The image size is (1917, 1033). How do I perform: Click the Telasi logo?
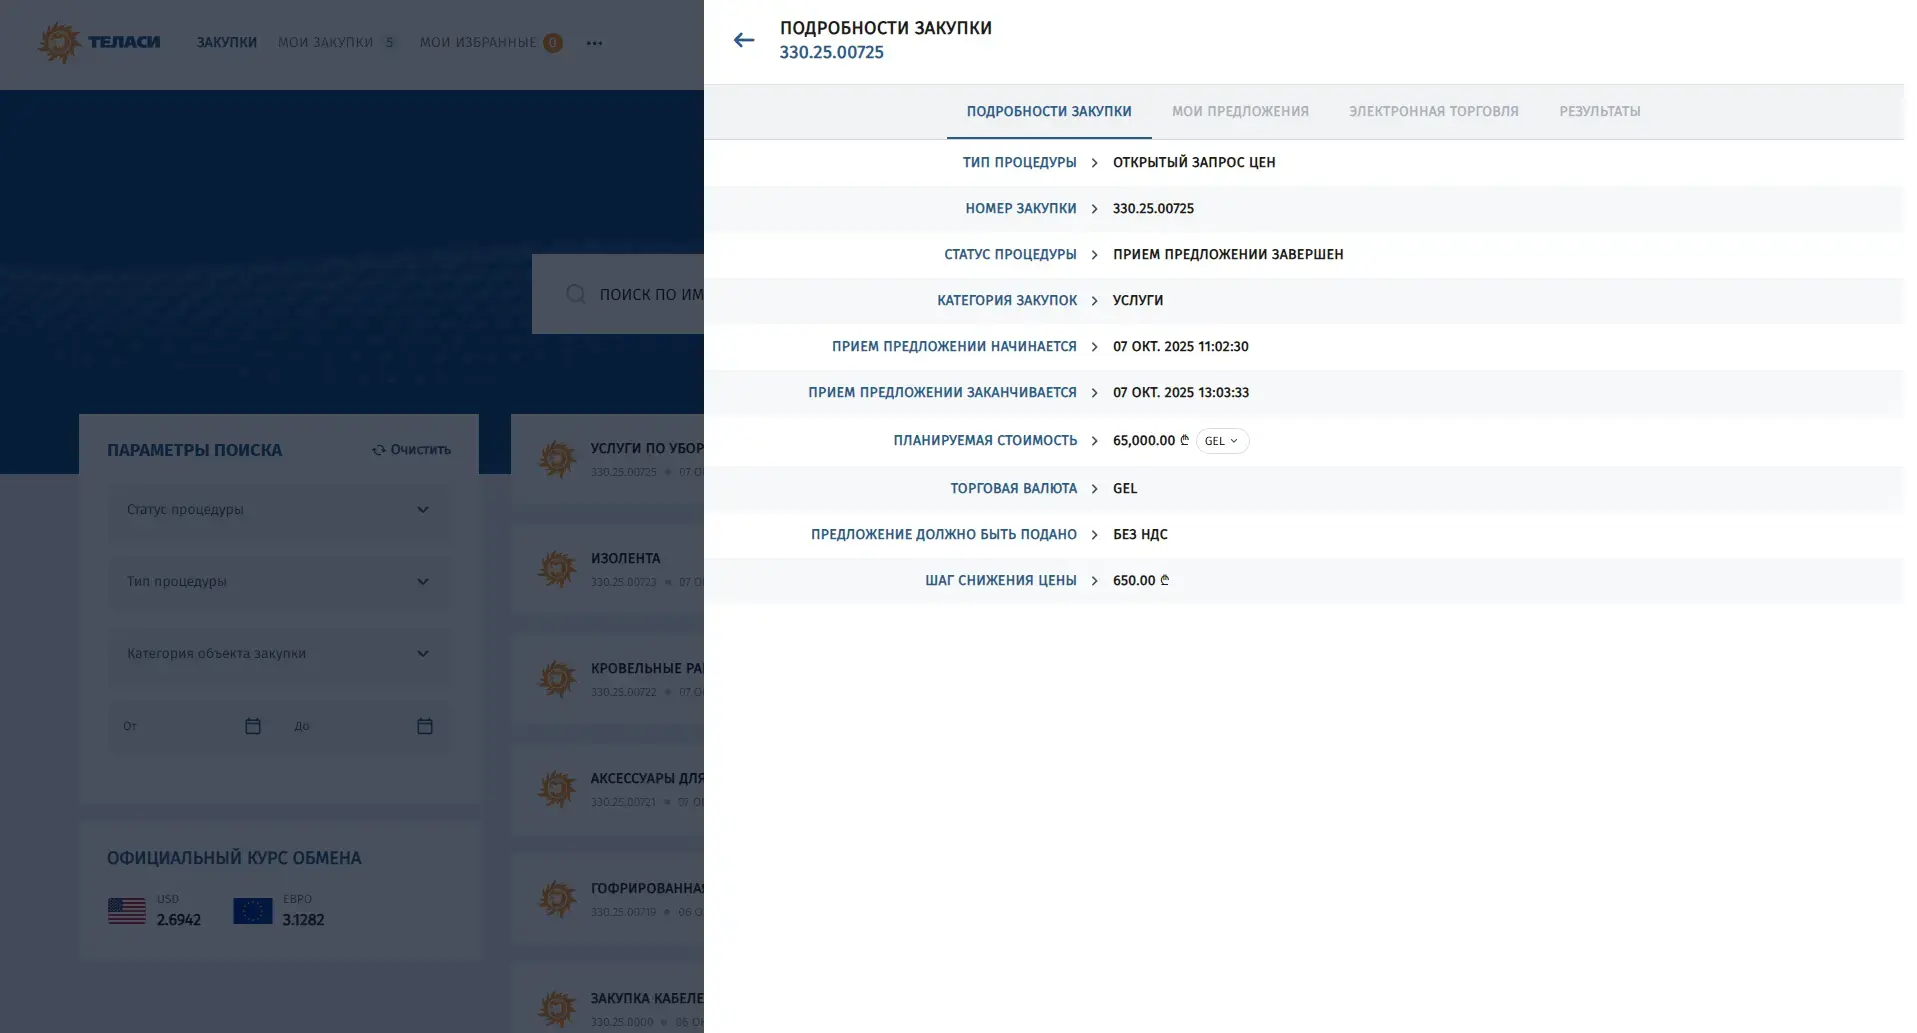99,43
